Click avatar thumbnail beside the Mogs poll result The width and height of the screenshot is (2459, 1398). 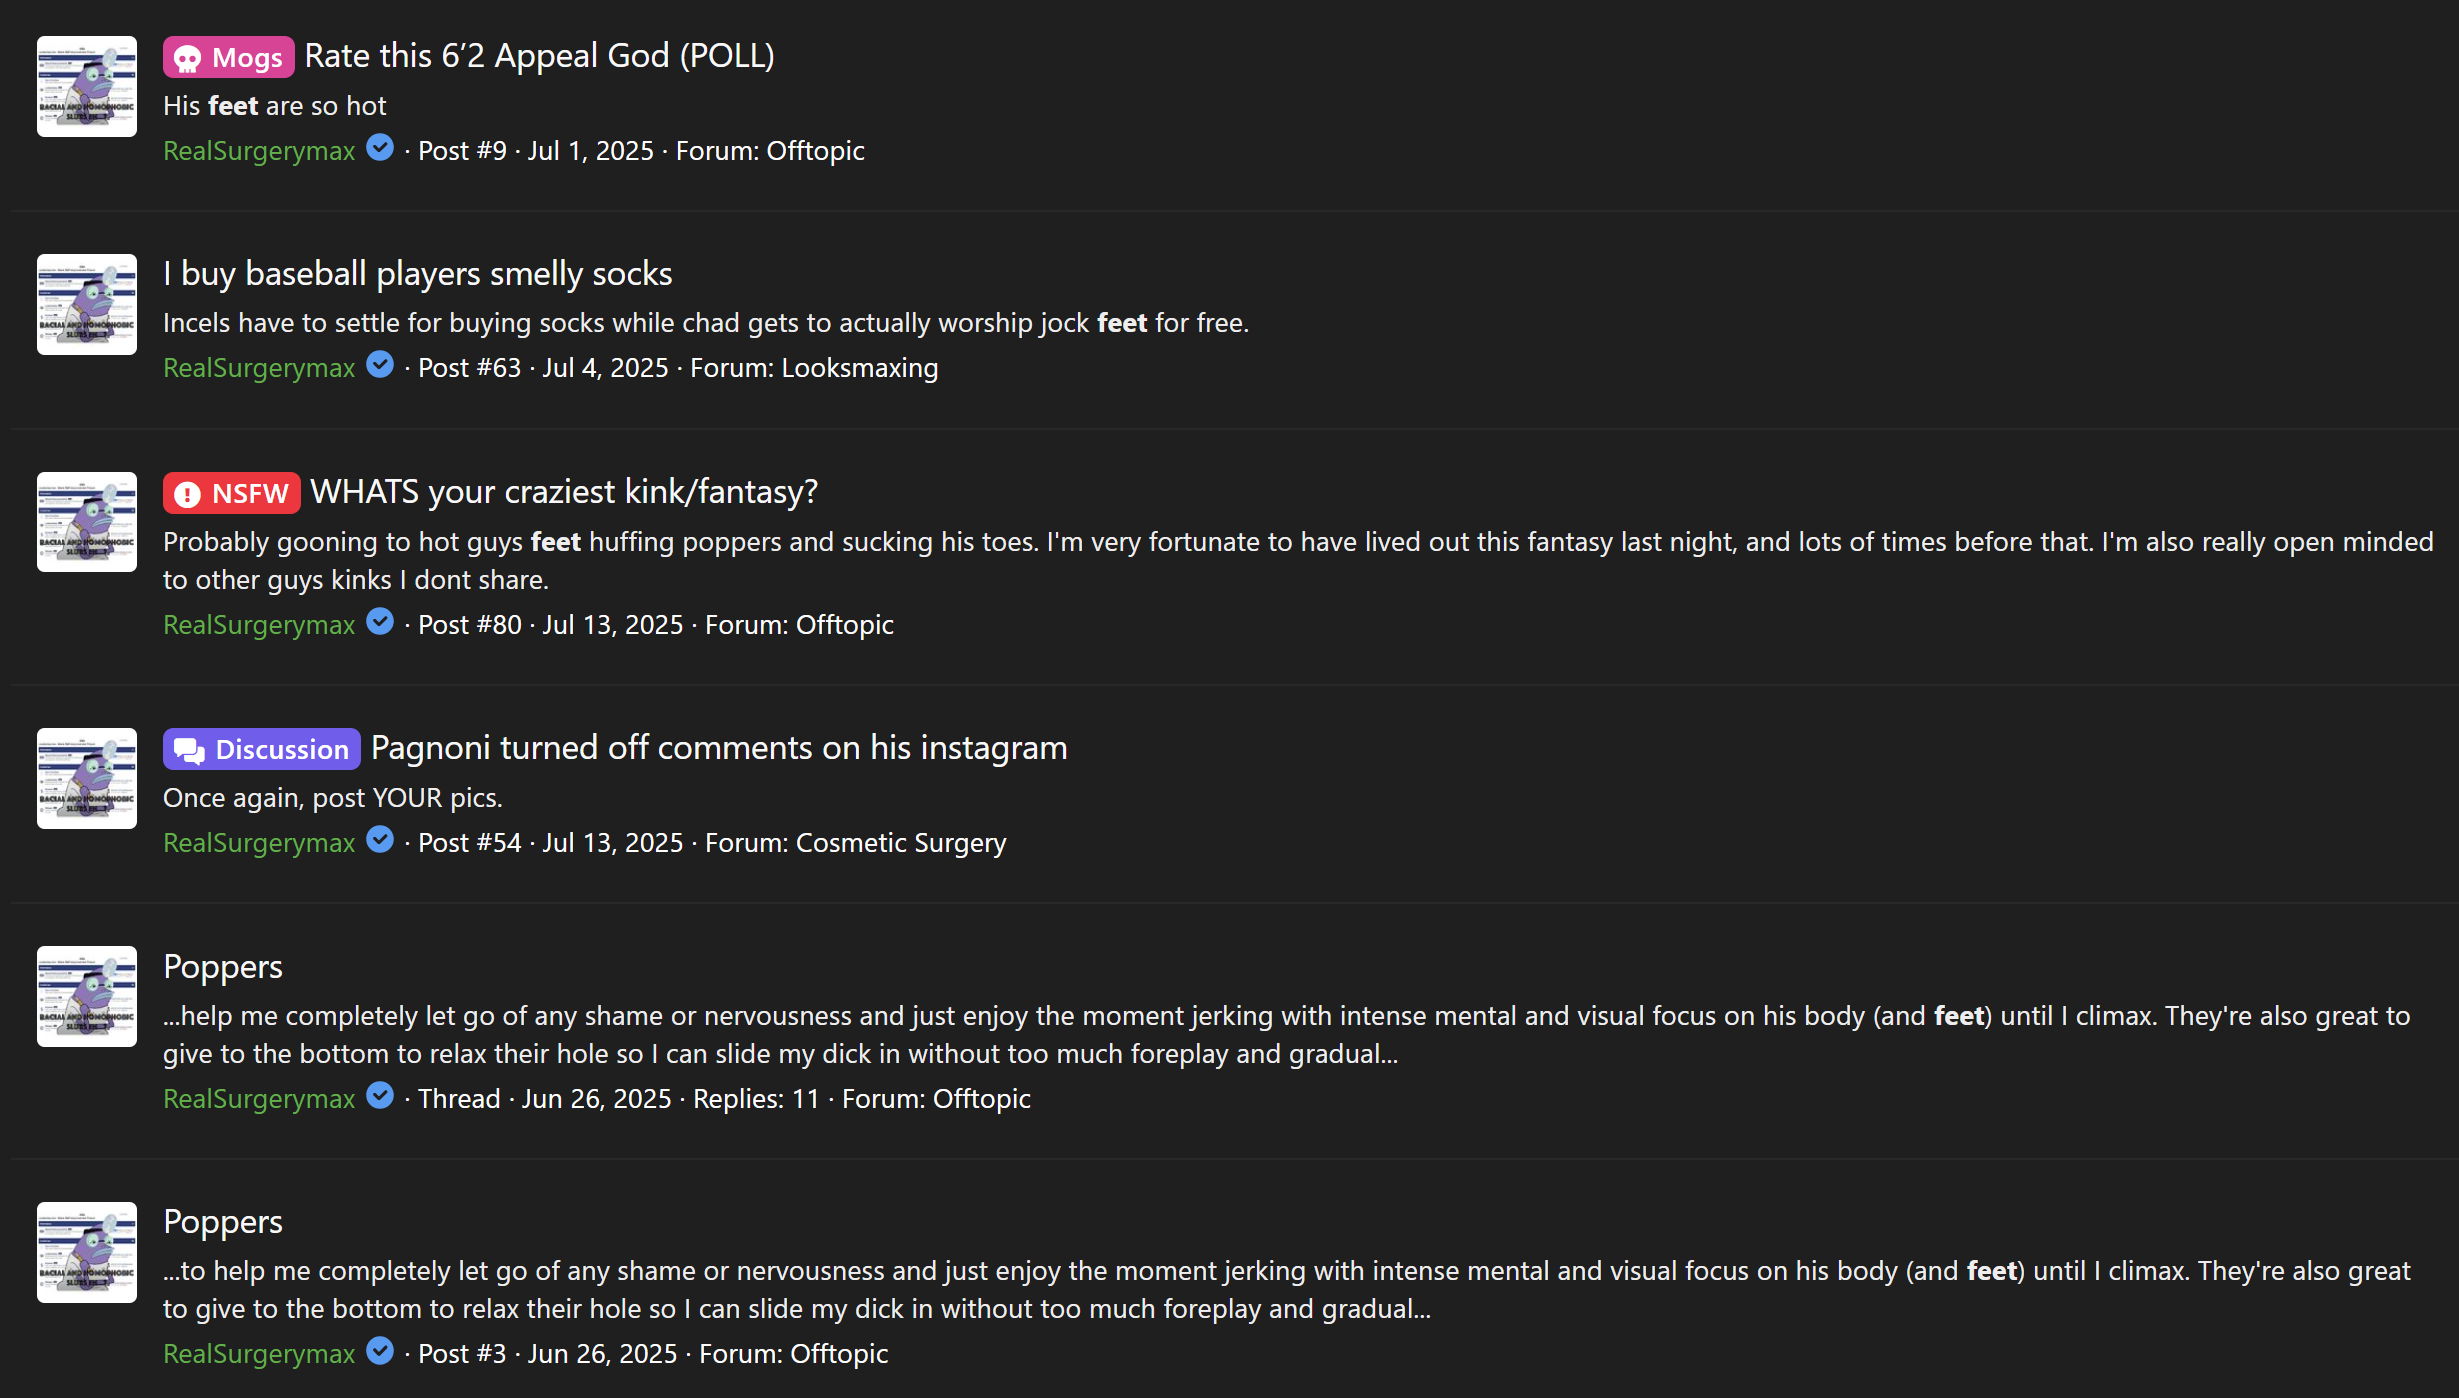point(87,87)
